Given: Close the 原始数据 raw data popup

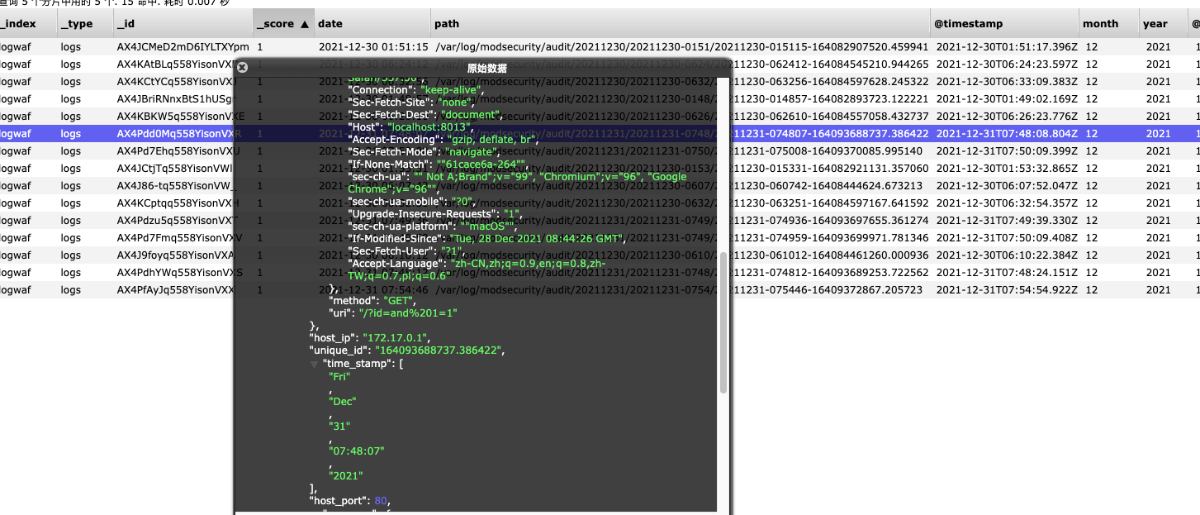Looking at the screenshot, I should point(242,68).
